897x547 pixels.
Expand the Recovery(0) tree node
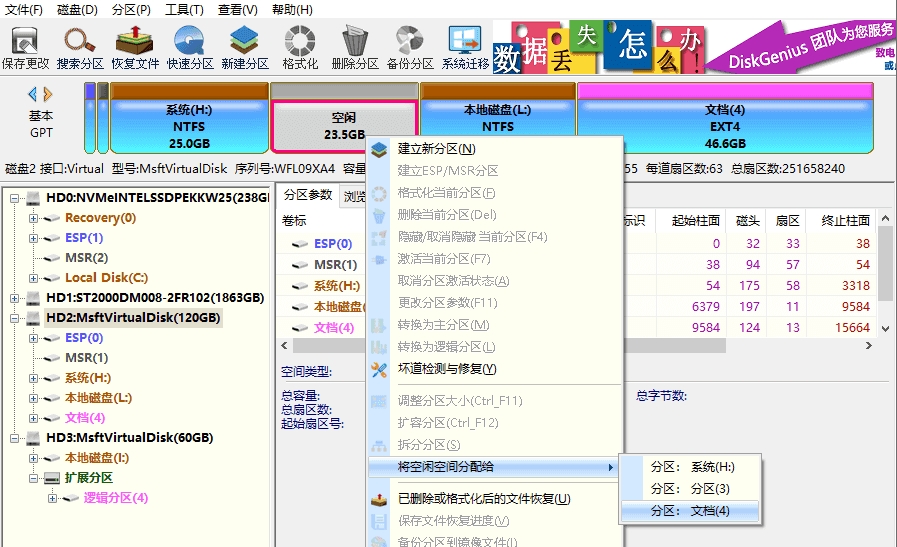[x=33, y=218]
